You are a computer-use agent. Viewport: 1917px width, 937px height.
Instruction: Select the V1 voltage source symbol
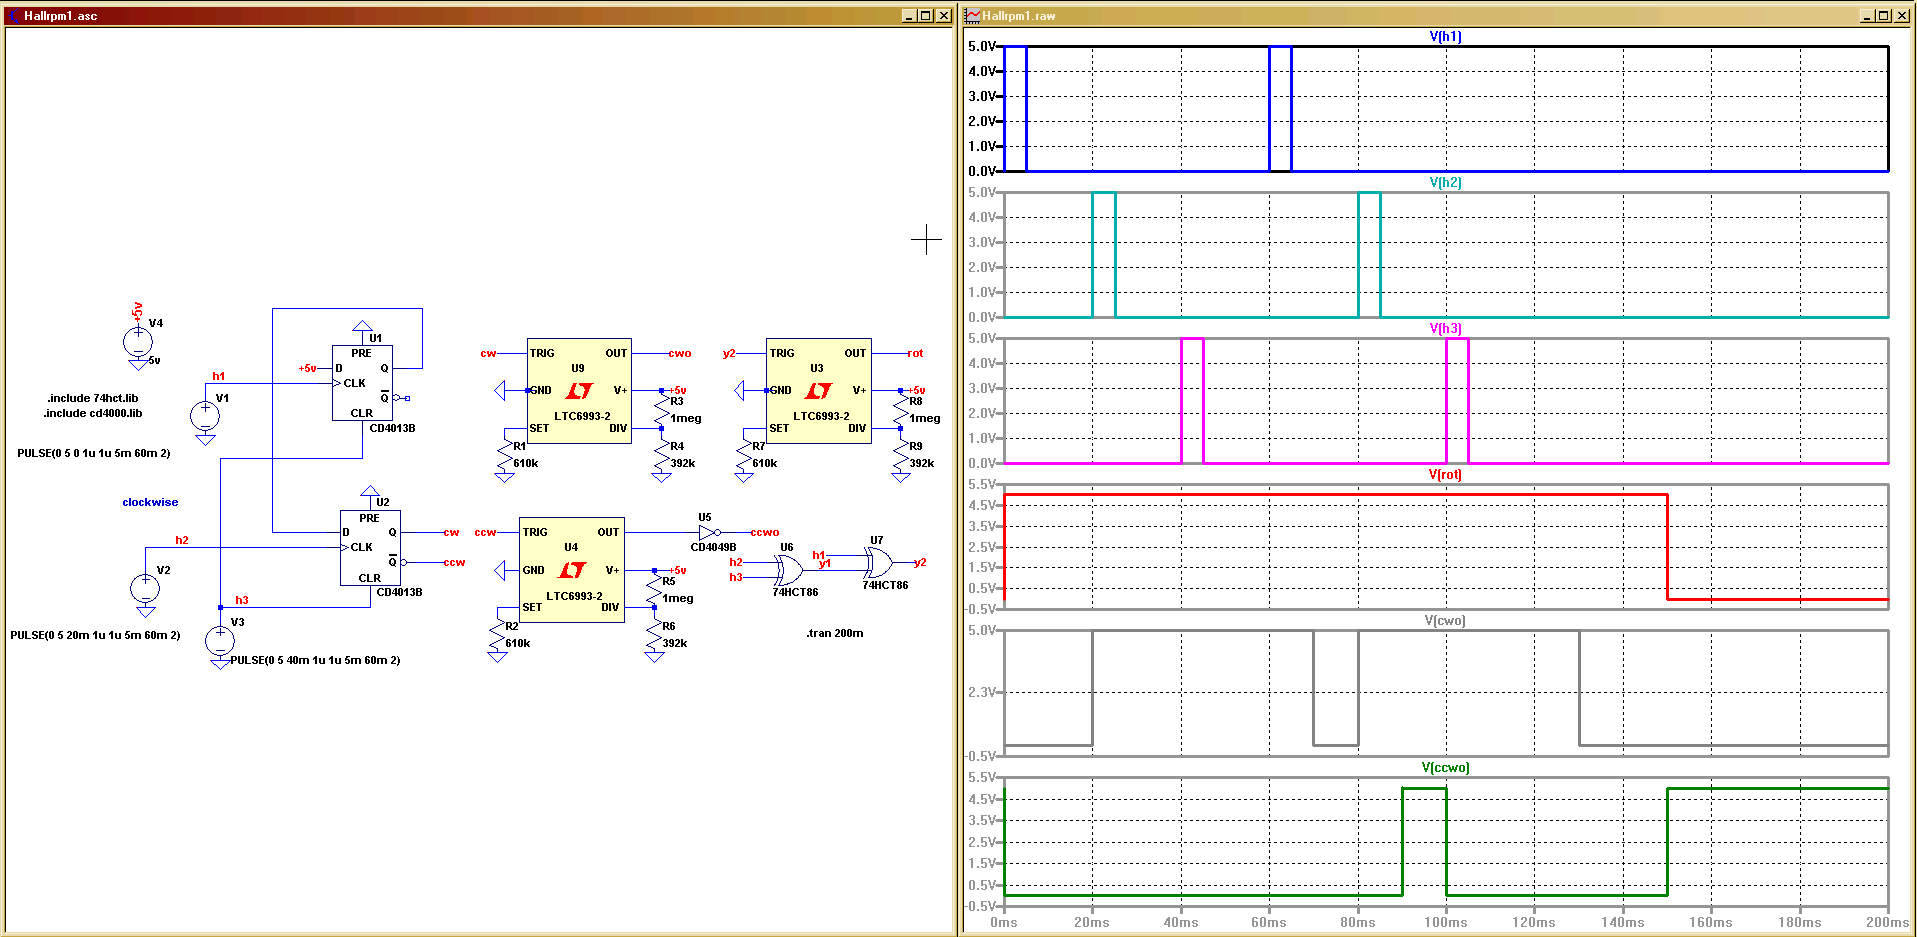coord(205,415)
